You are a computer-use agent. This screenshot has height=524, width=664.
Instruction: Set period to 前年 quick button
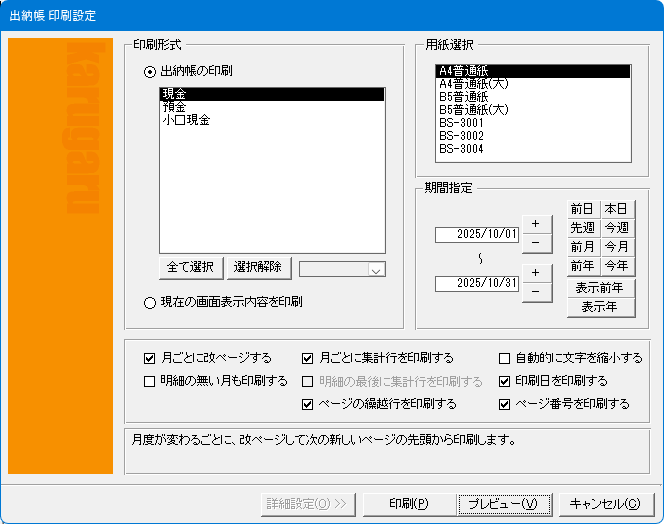pos(582,266)
